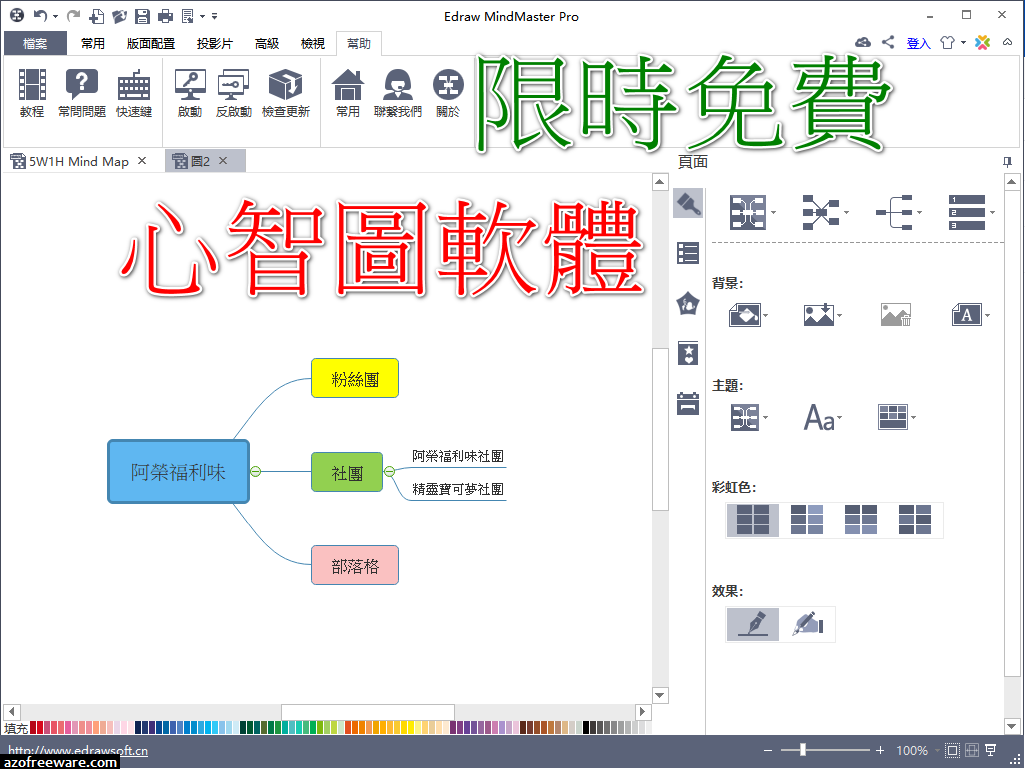Open the calendar task sidebar icon

pyautogui.click(x=688, y=403)
